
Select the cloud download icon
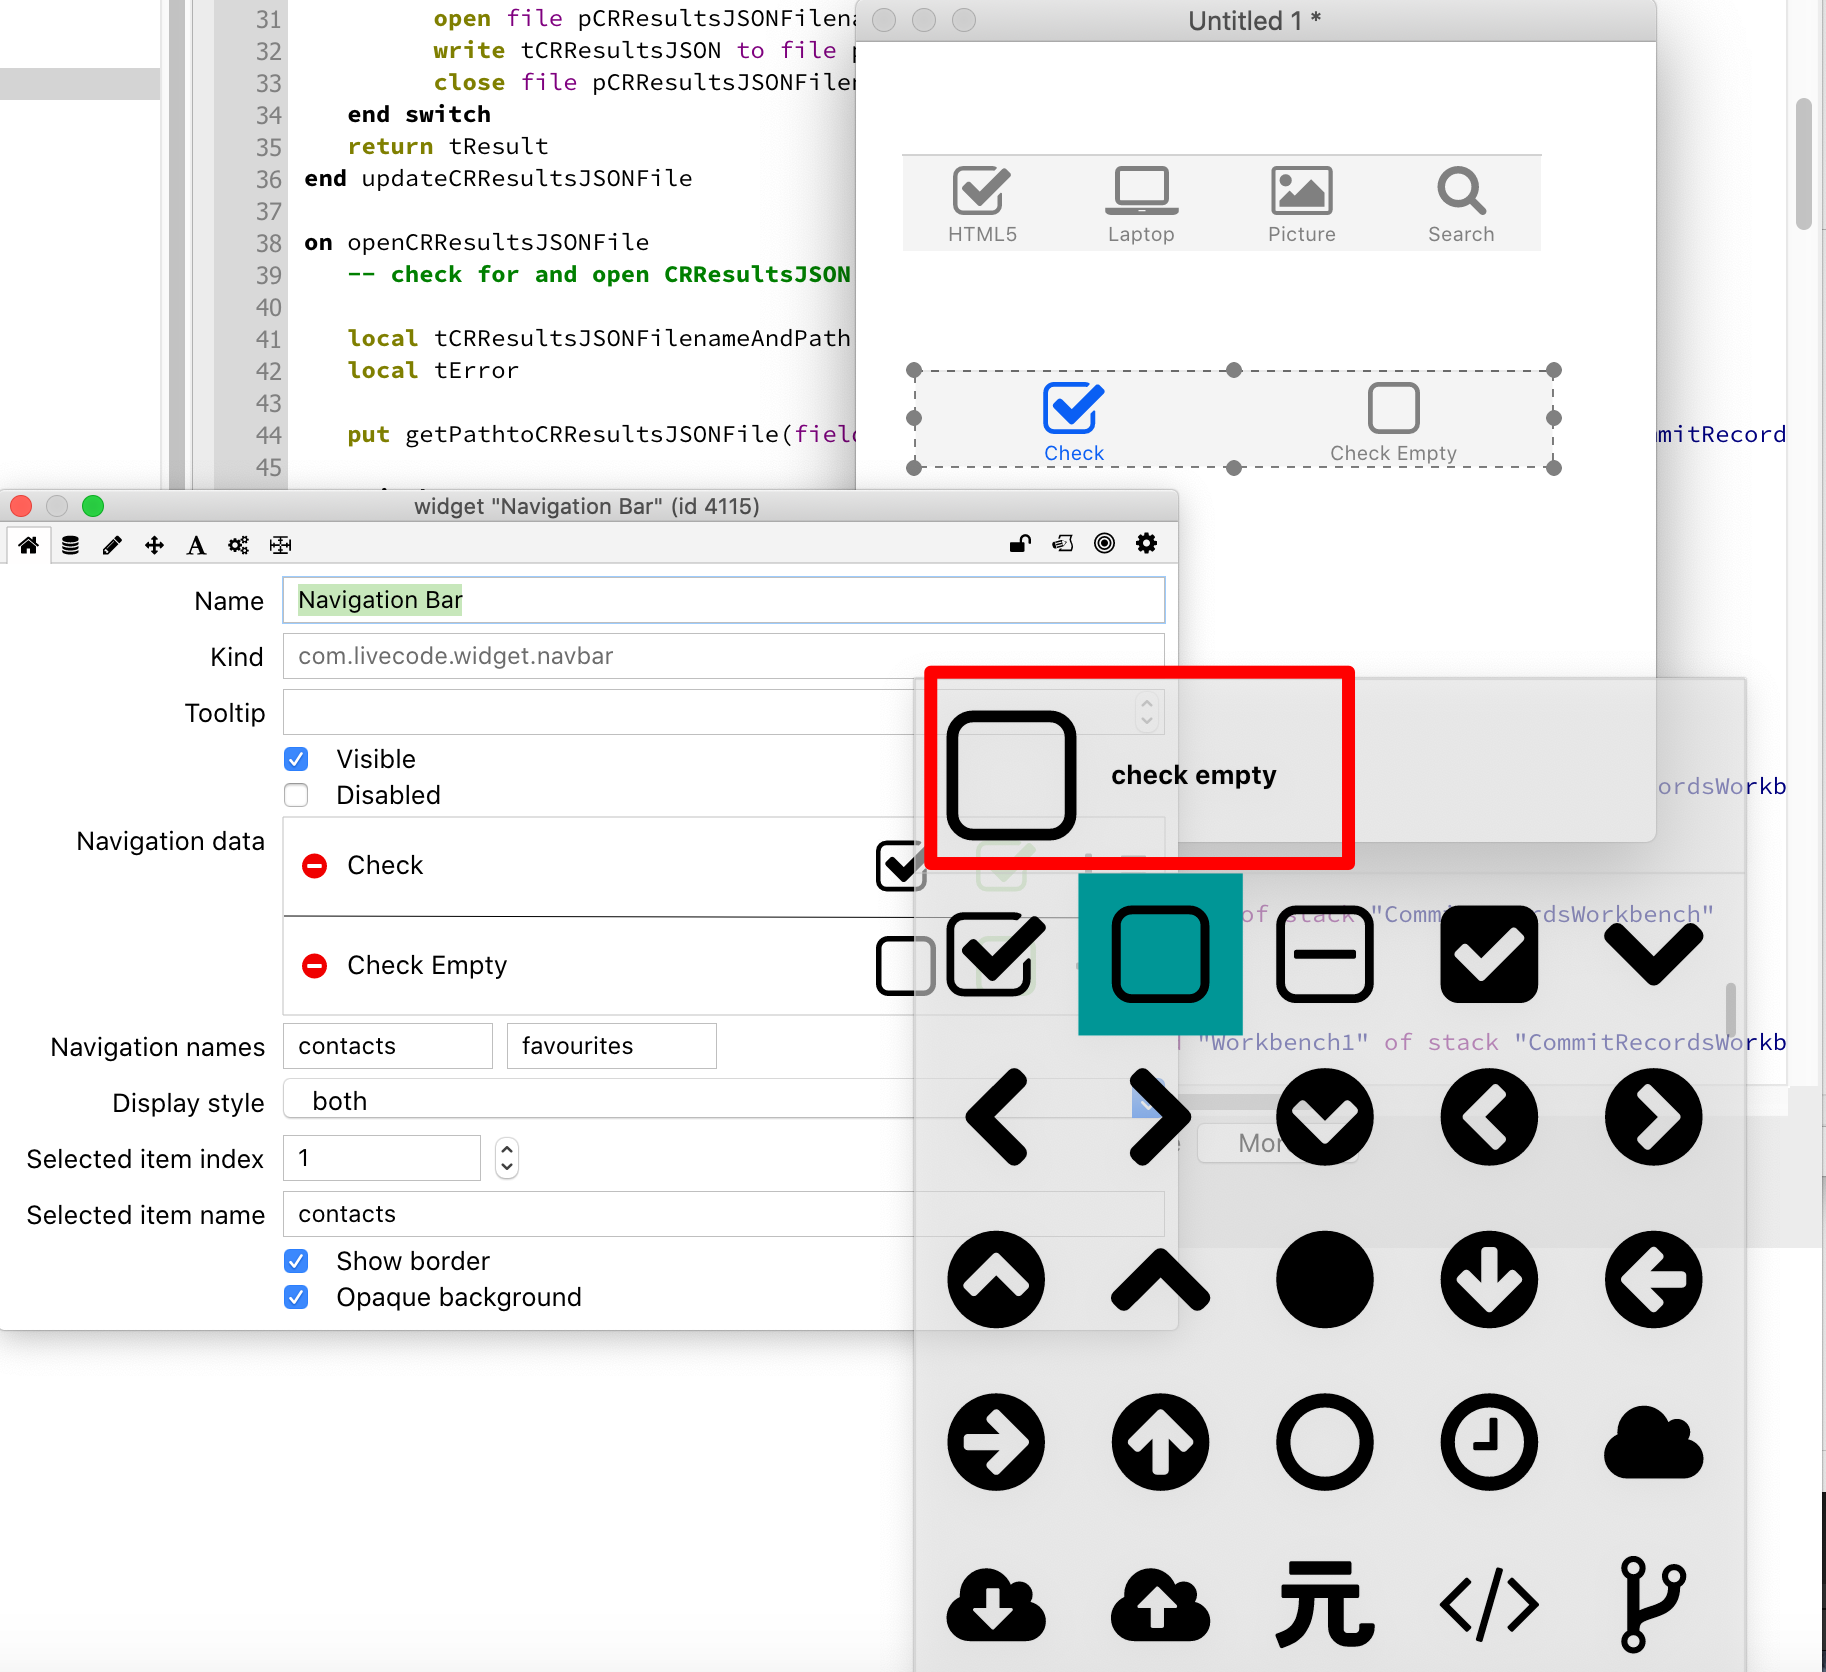[x=996, y=1604]
